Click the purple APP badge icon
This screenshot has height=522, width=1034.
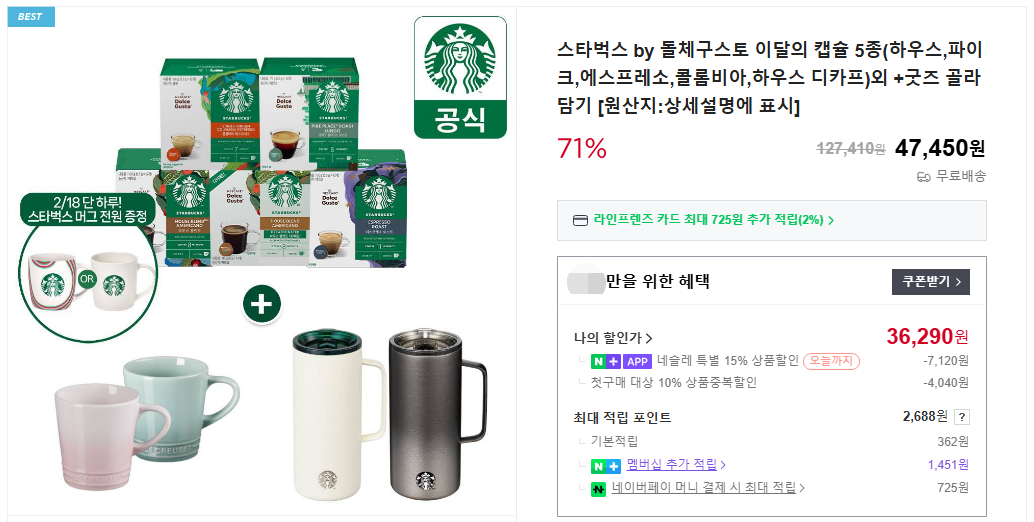(x=637, y=361)
